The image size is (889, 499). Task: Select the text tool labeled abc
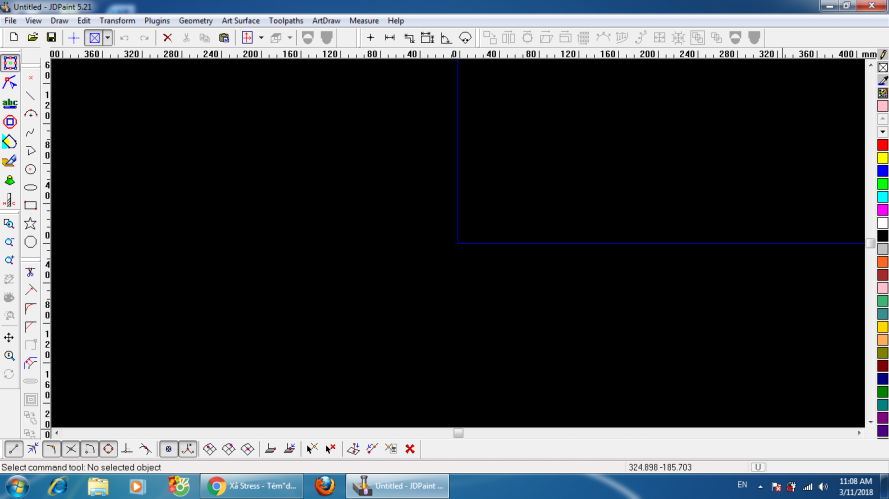(x=10, y=103)
